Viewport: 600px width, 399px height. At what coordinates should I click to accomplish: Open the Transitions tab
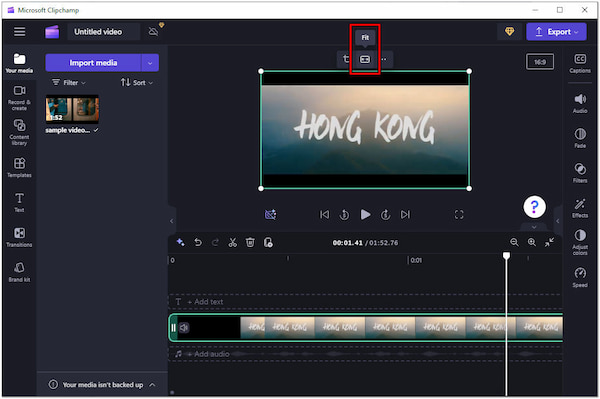(x=19, y=237)
